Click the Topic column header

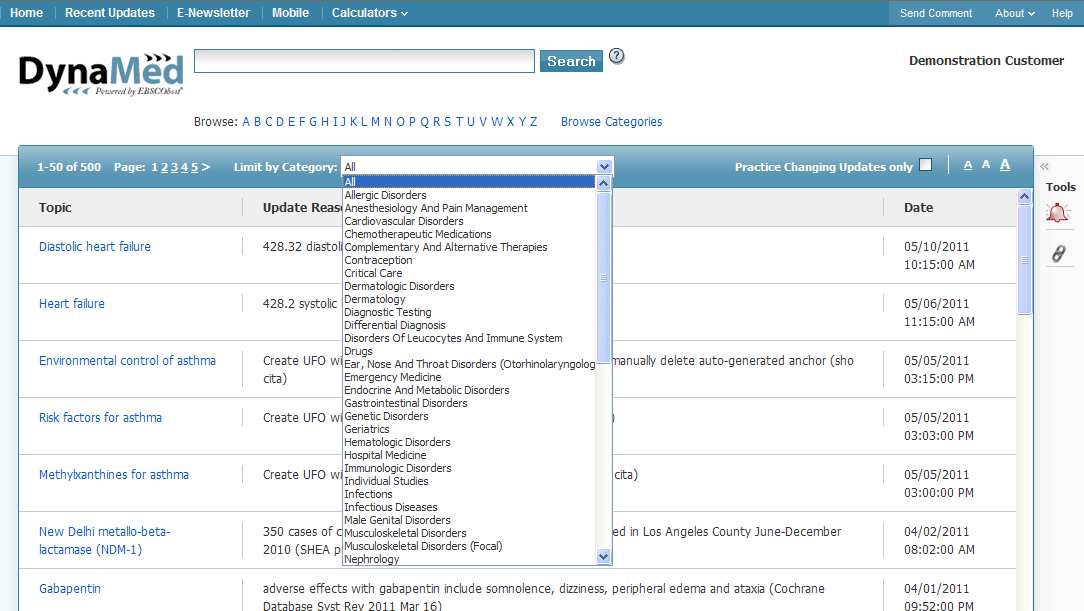point(55,207)
